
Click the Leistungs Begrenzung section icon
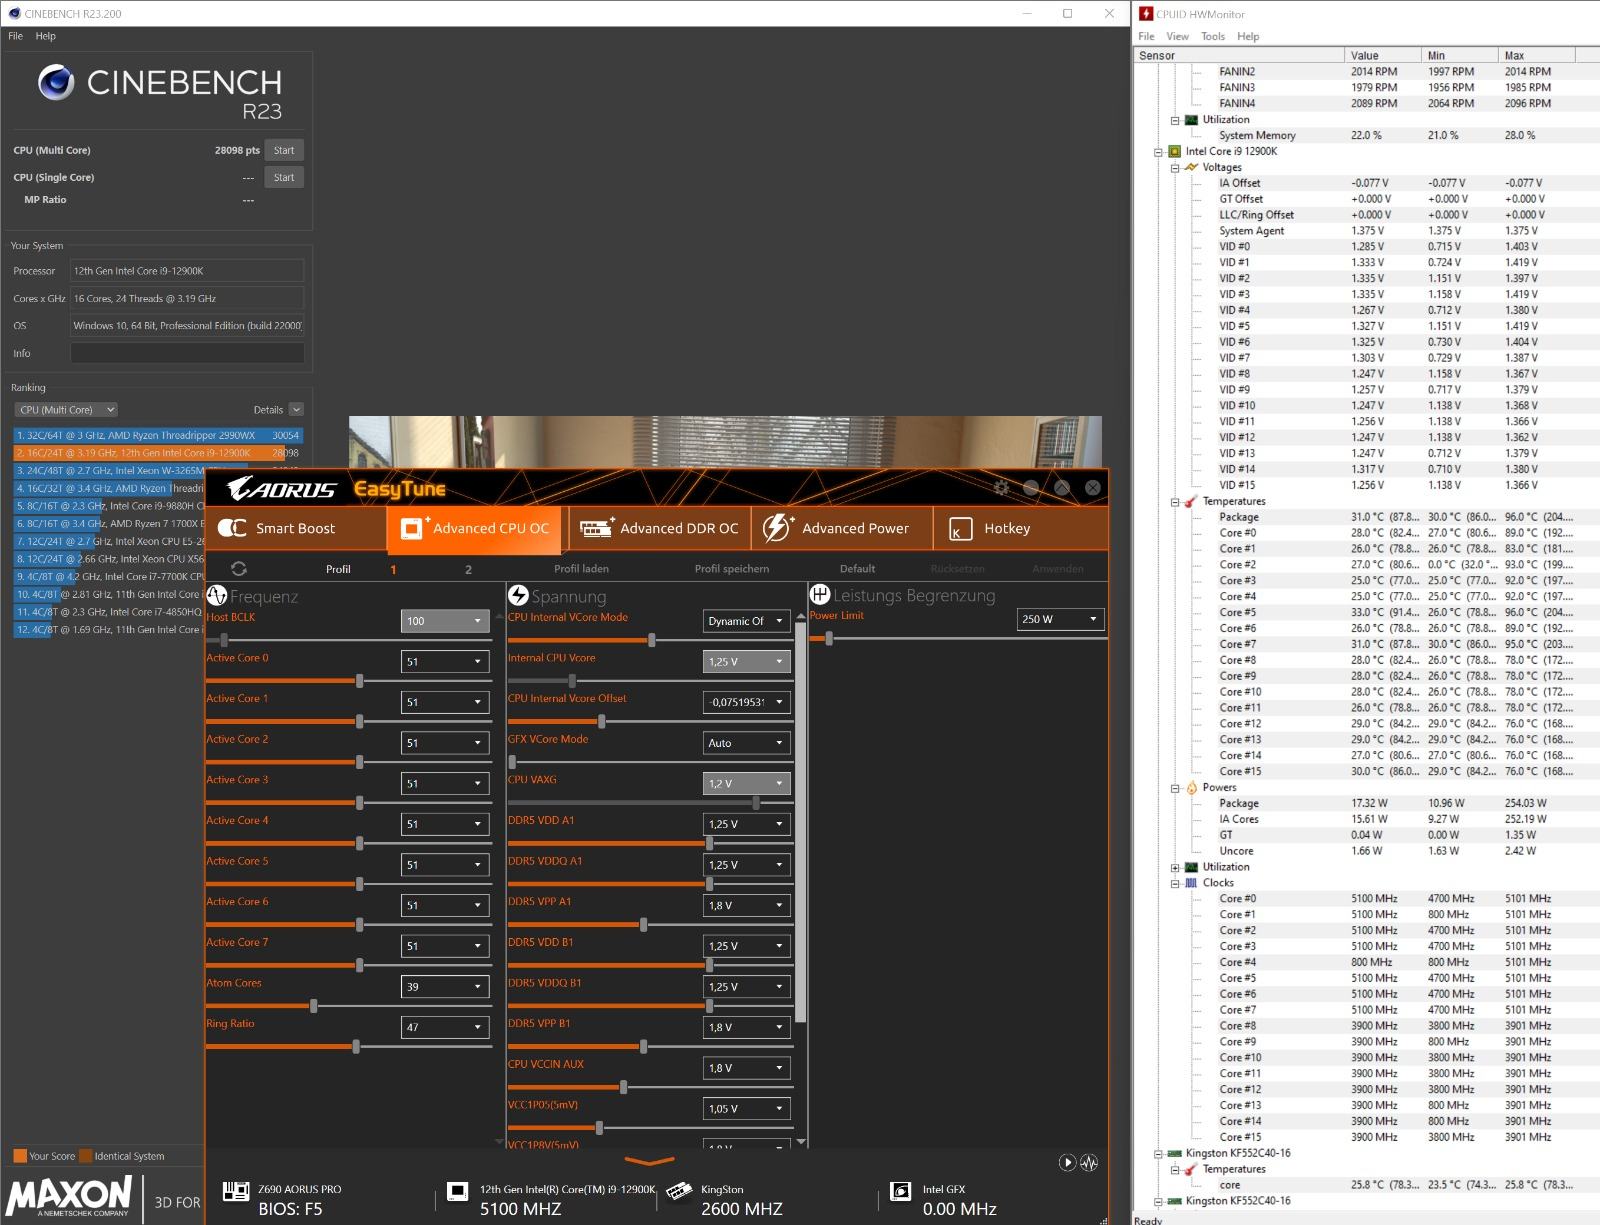coord(820,595)
